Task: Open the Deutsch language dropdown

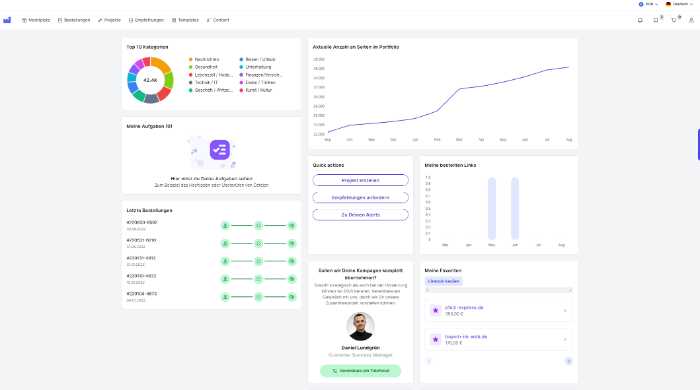Action: pyautogui.click(x=679, y=4)
